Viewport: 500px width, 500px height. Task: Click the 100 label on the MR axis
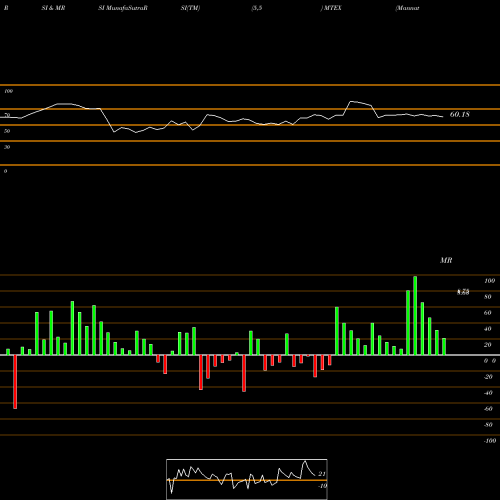(x=489, y=281)
